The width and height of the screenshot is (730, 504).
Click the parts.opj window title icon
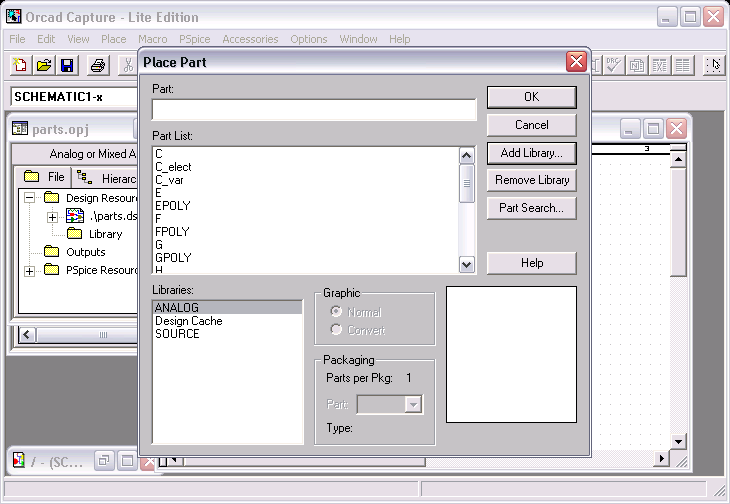[x=20, y=128]
